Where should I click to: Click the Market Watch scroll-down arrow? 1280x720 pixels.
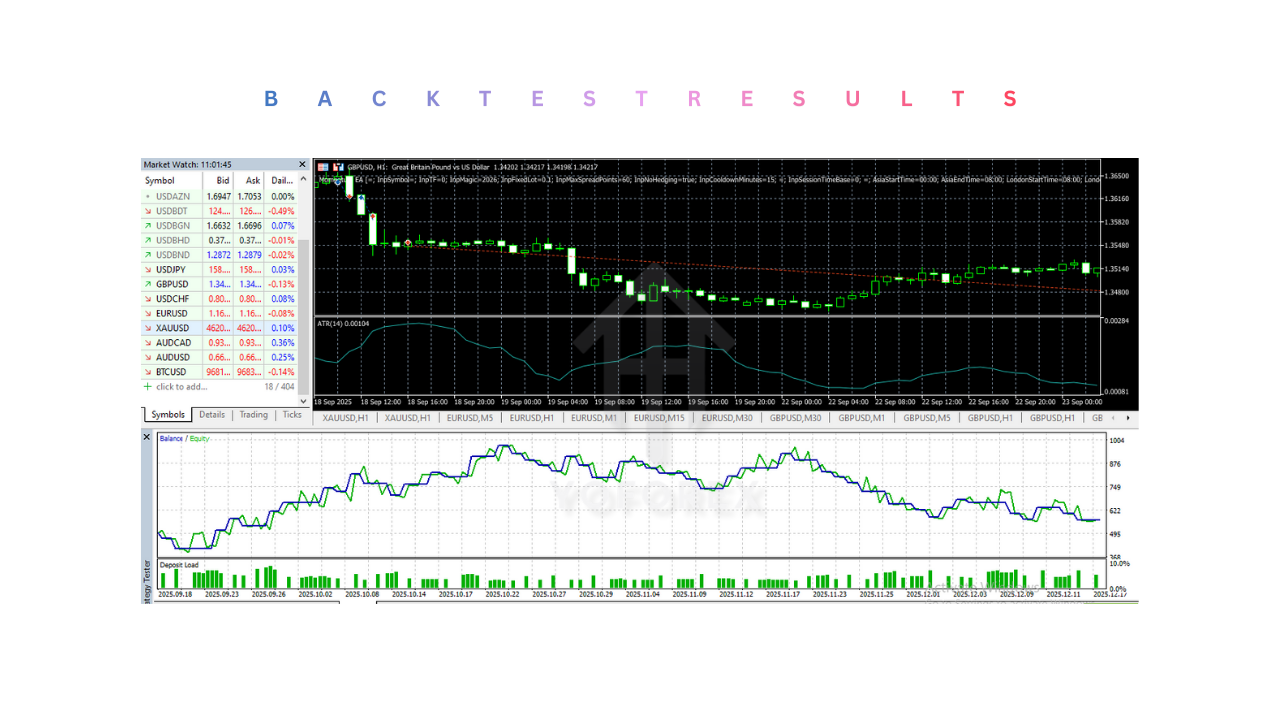pos(304,399)
